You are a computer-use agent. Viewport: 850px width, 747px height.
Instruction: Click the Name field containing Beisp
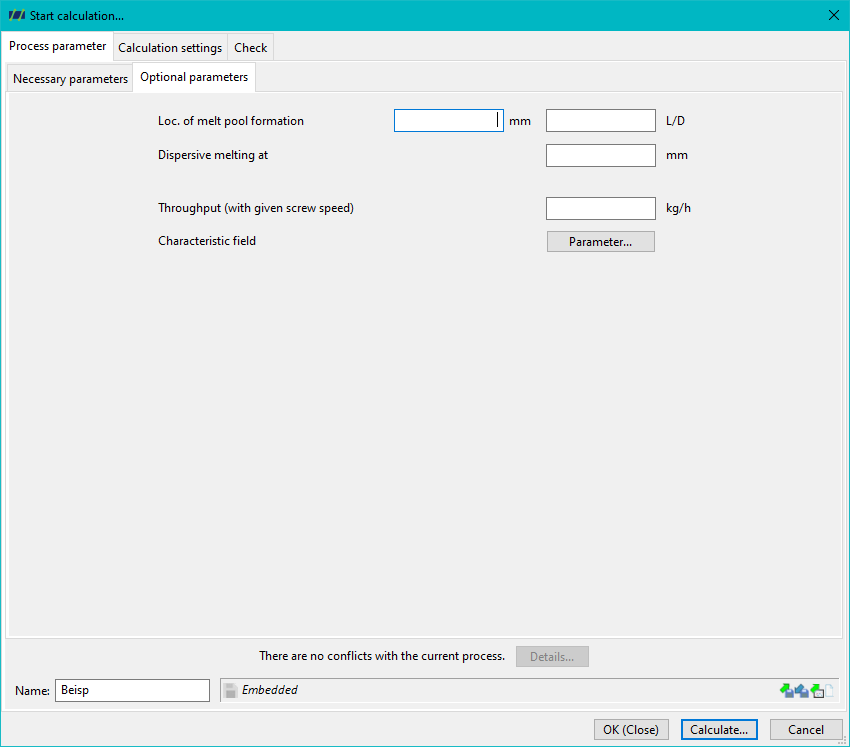click(x=132, y=690)
